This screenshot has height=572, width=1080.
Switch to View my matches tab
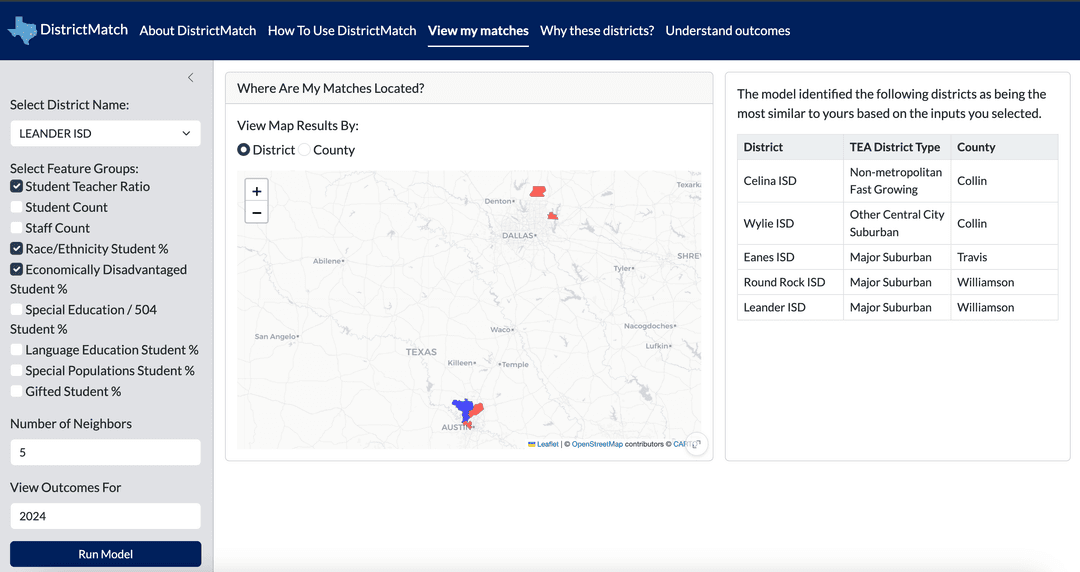[478, 30]
